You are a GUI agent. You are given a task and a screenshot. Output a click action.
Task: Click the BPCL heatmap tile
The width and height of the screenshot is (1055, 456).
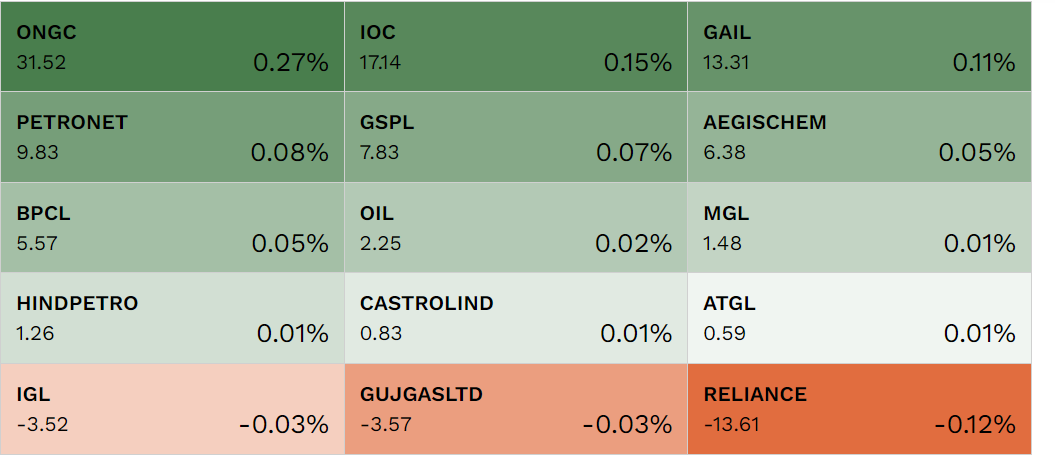[x=172, y=228]
